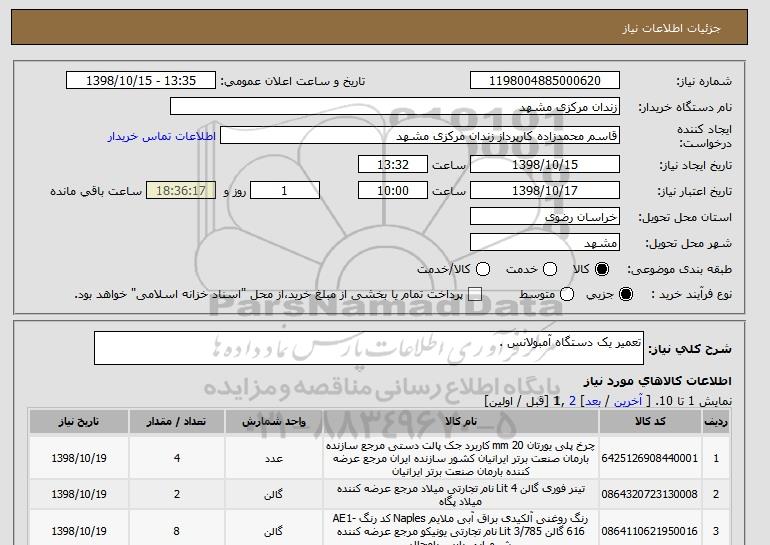Toggle the اسناد خزانه اسلامی payment checkbox
The height and width of the screenshot is (545, 770).
[x=475, y=294]
